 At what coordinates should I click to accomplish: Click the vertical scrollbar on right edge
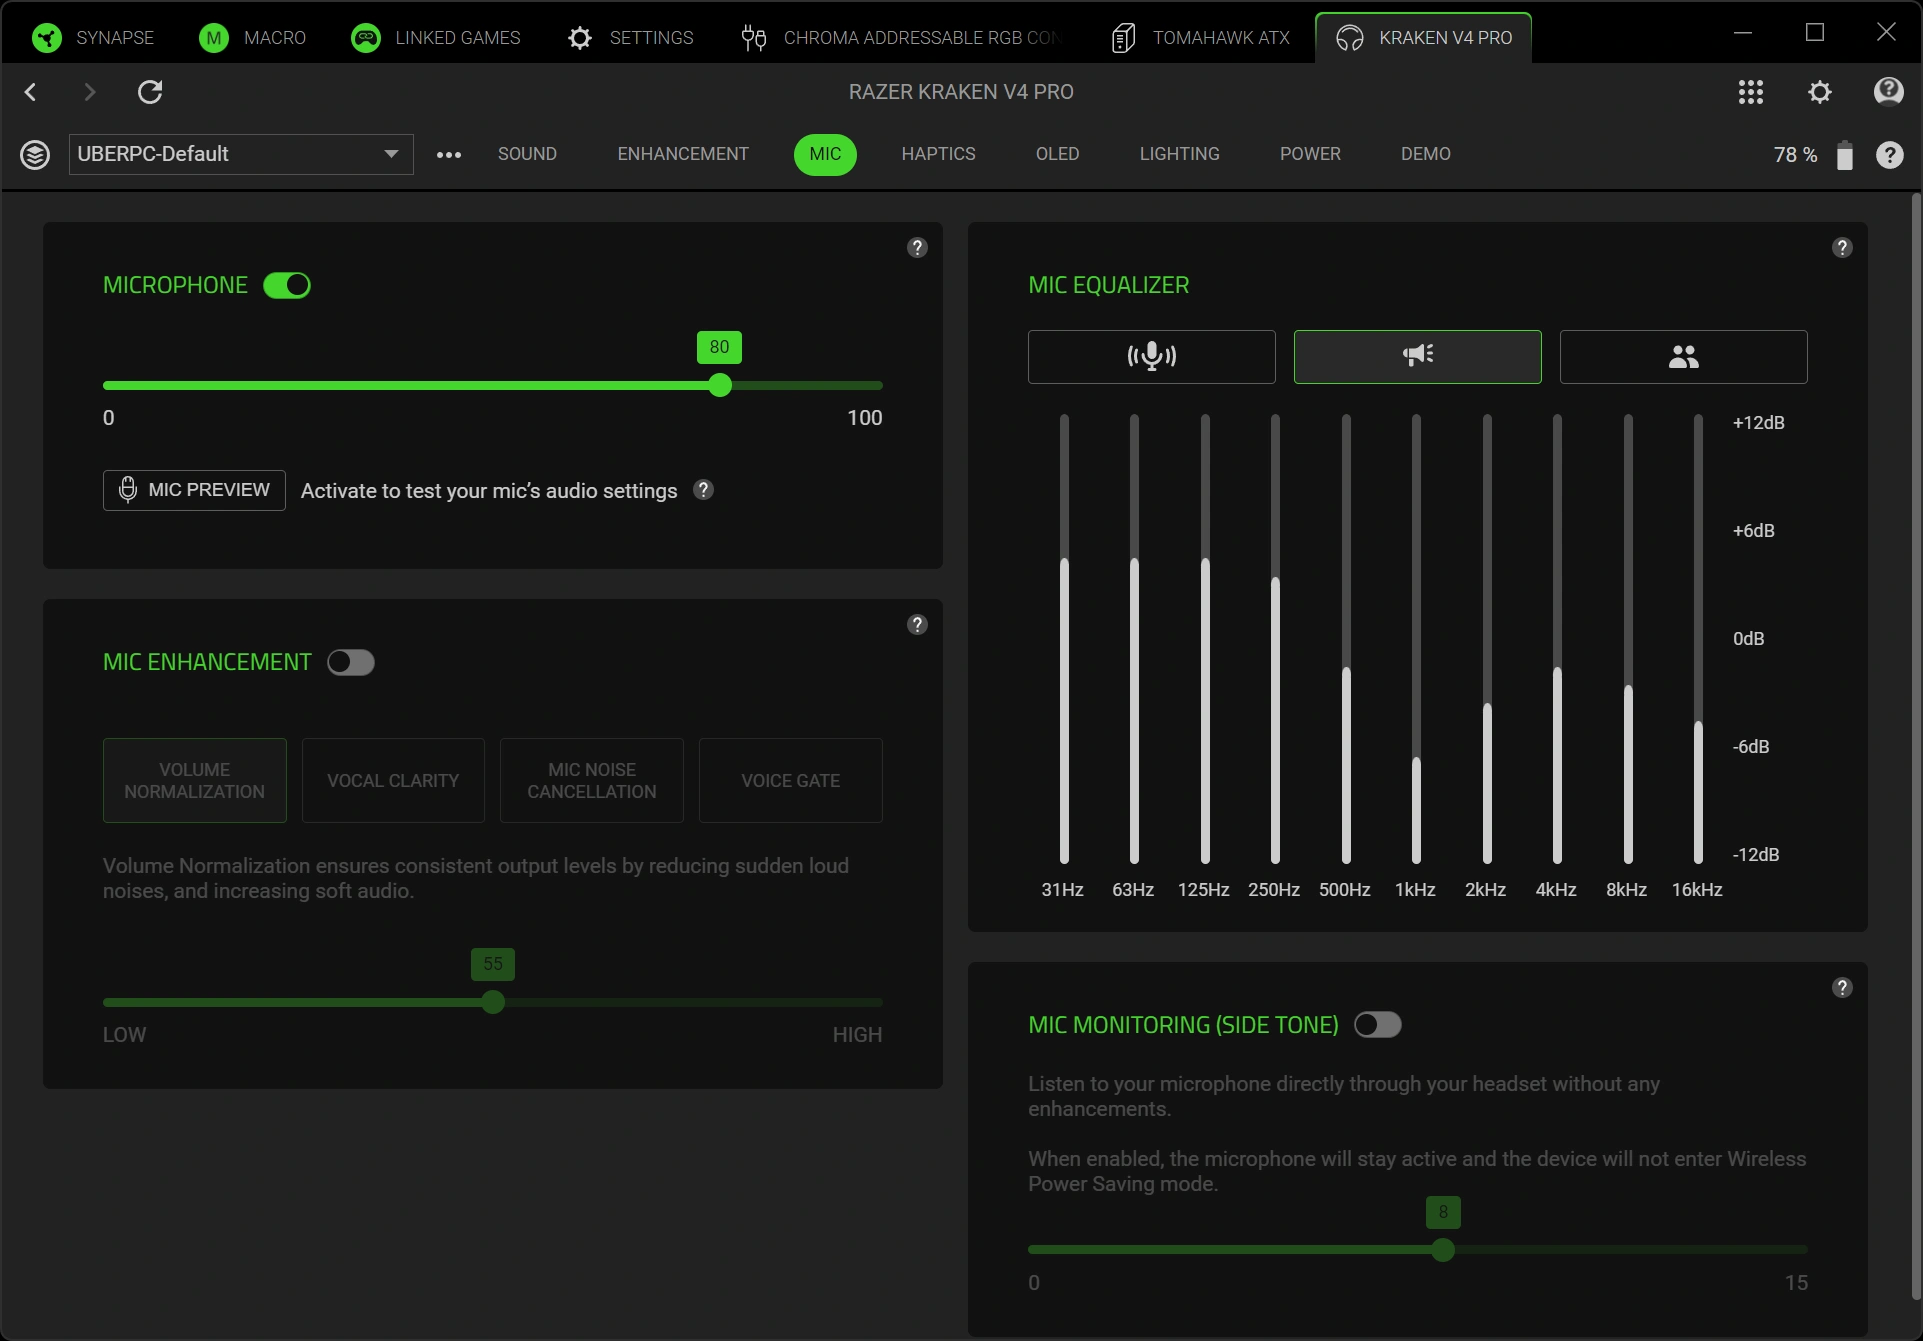click(1916, 745)
